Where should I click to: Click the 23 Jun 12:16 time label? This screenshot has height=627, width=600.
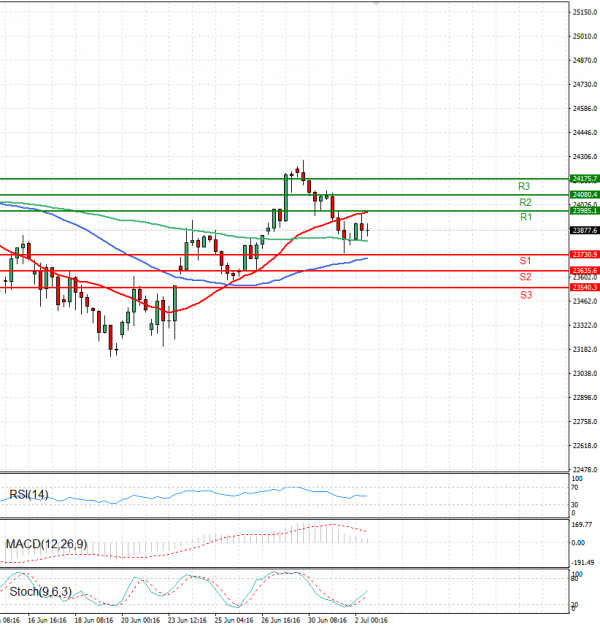point(187,620)
